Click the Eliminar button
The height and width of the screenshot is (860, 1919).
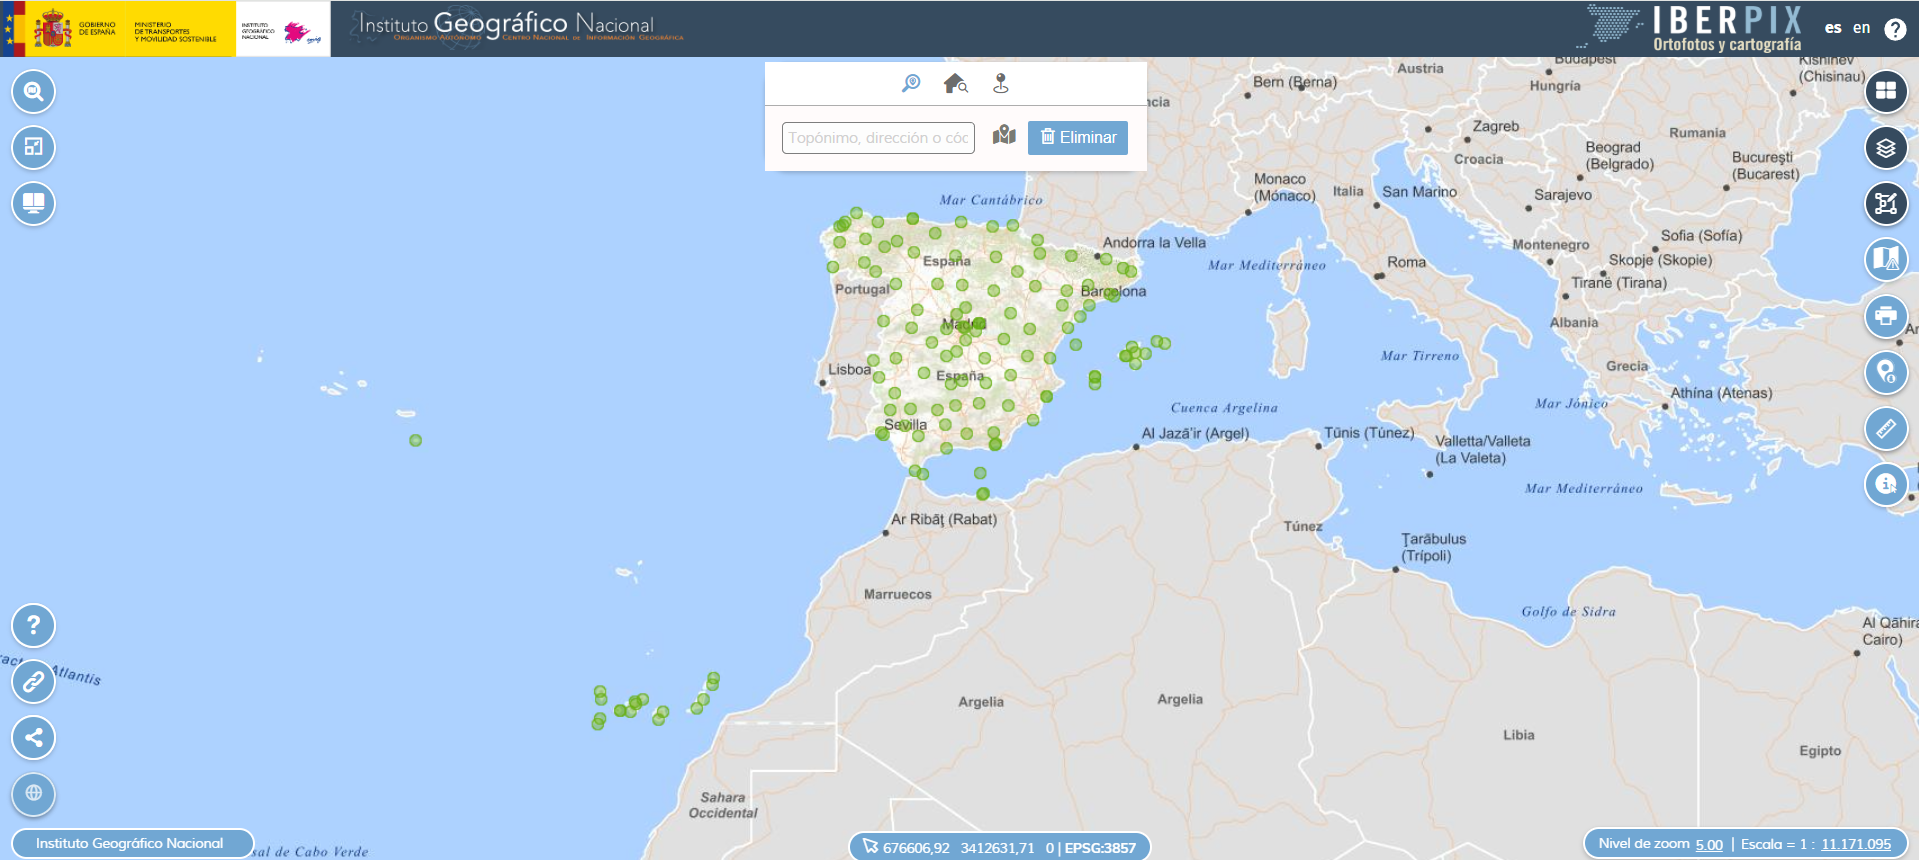(1077, 138)
